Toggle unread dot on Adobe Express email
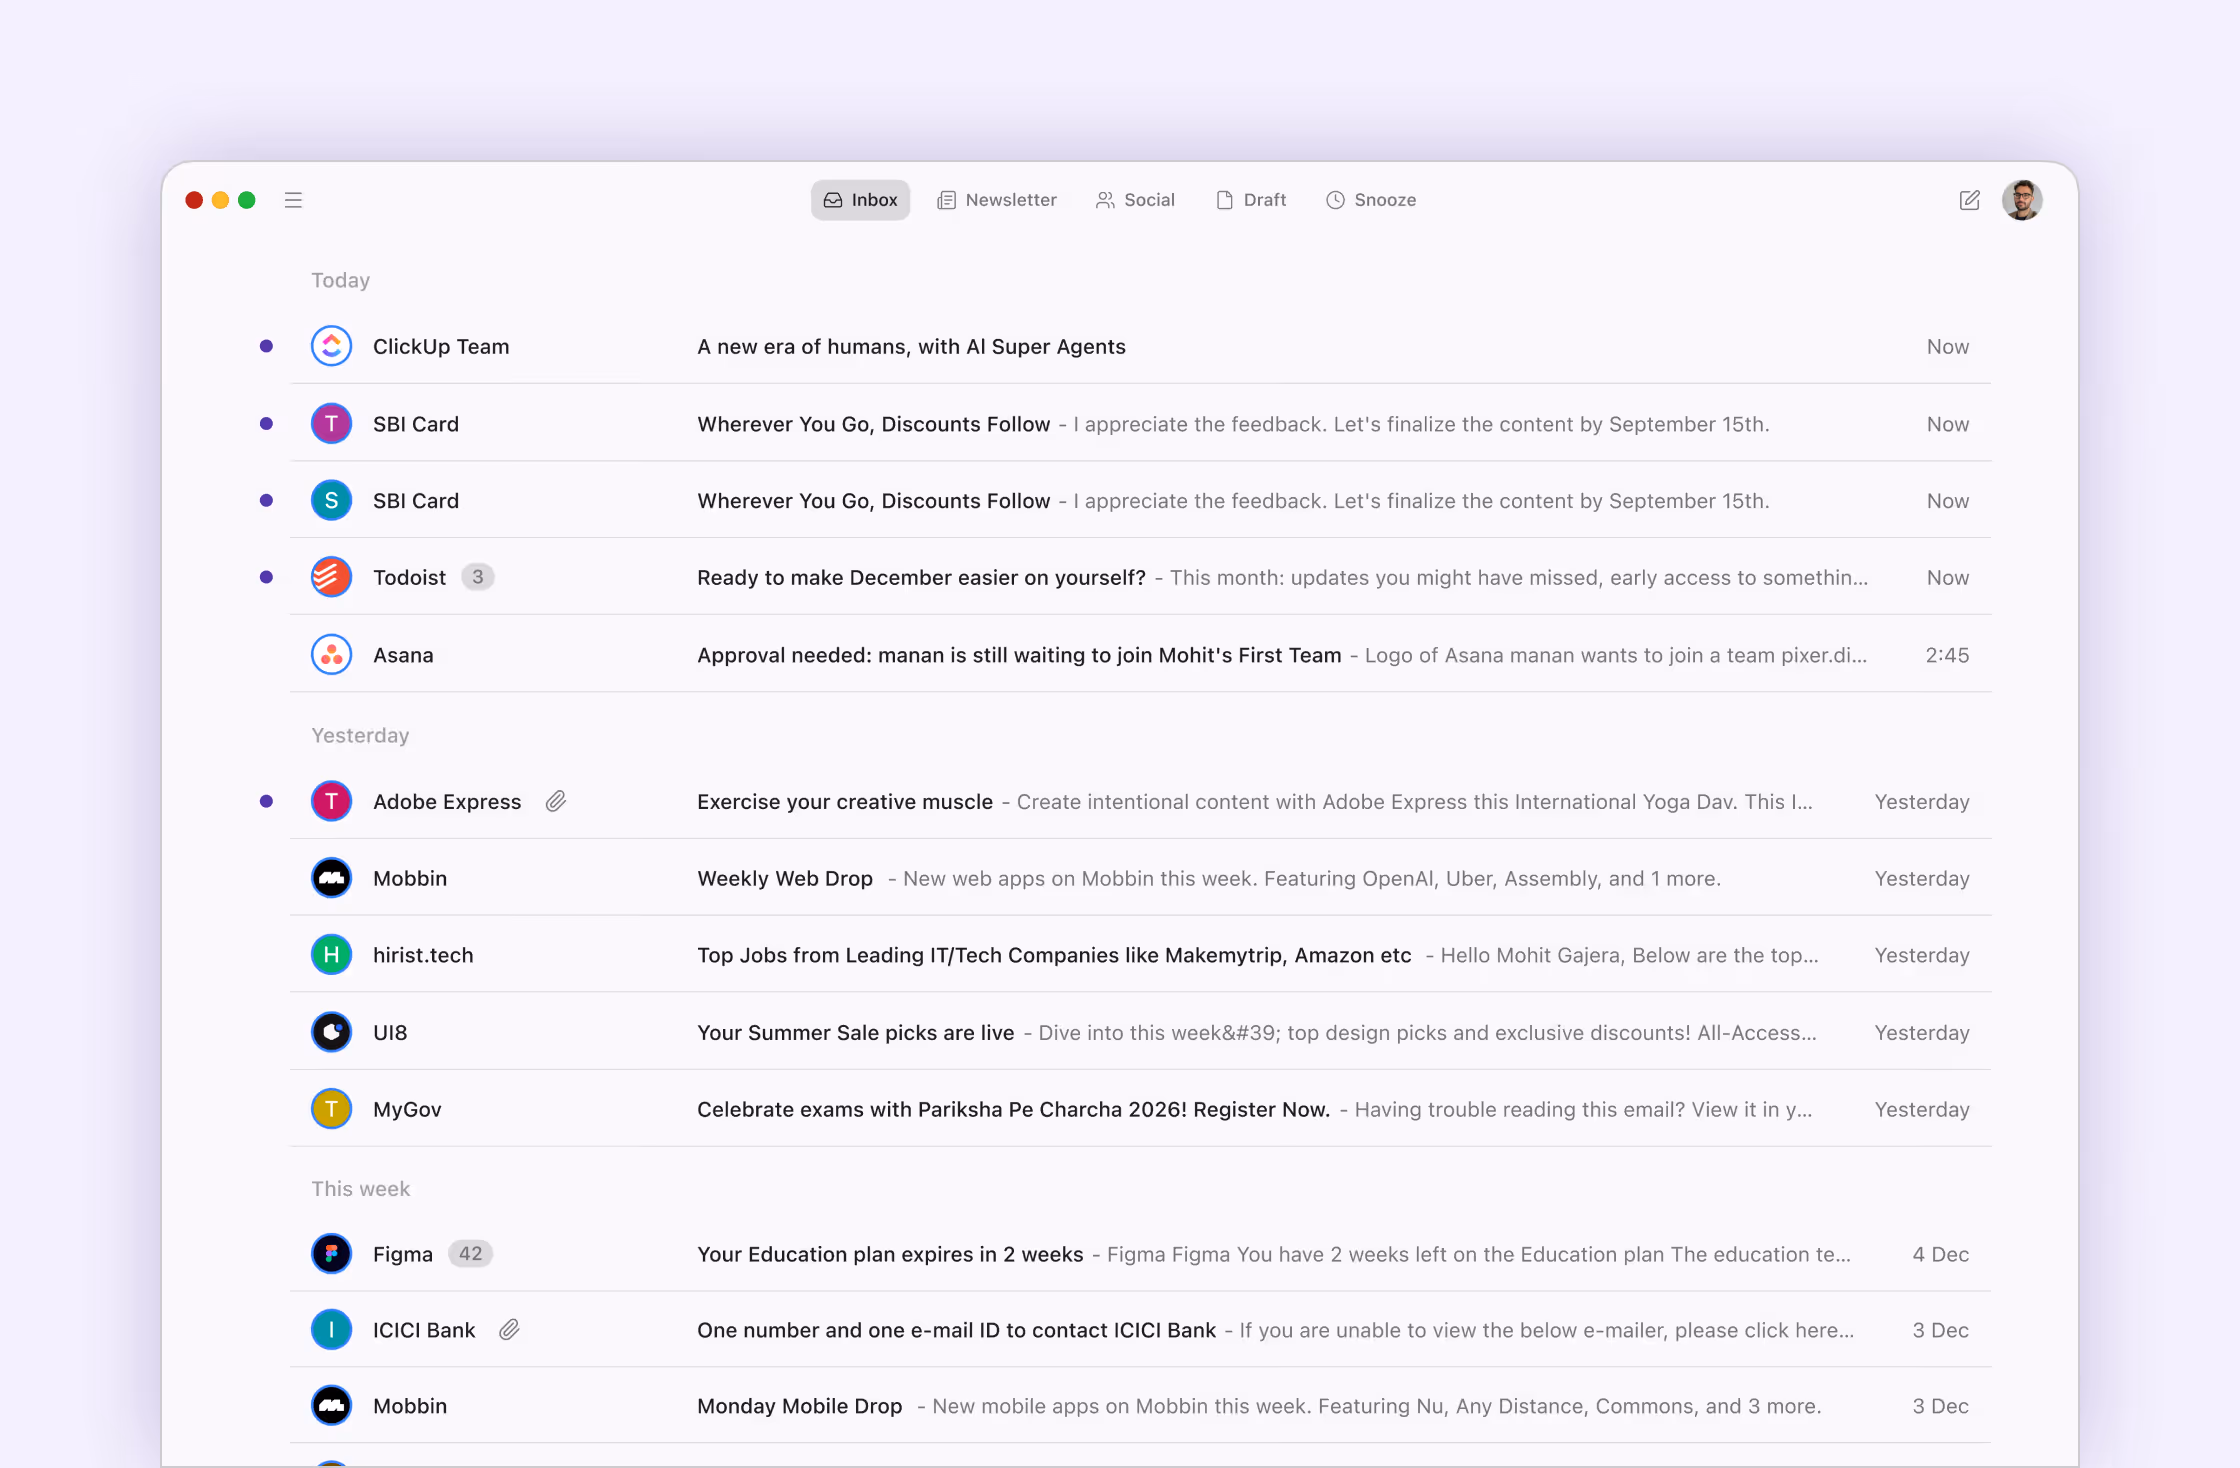 (x=266, y=801)
